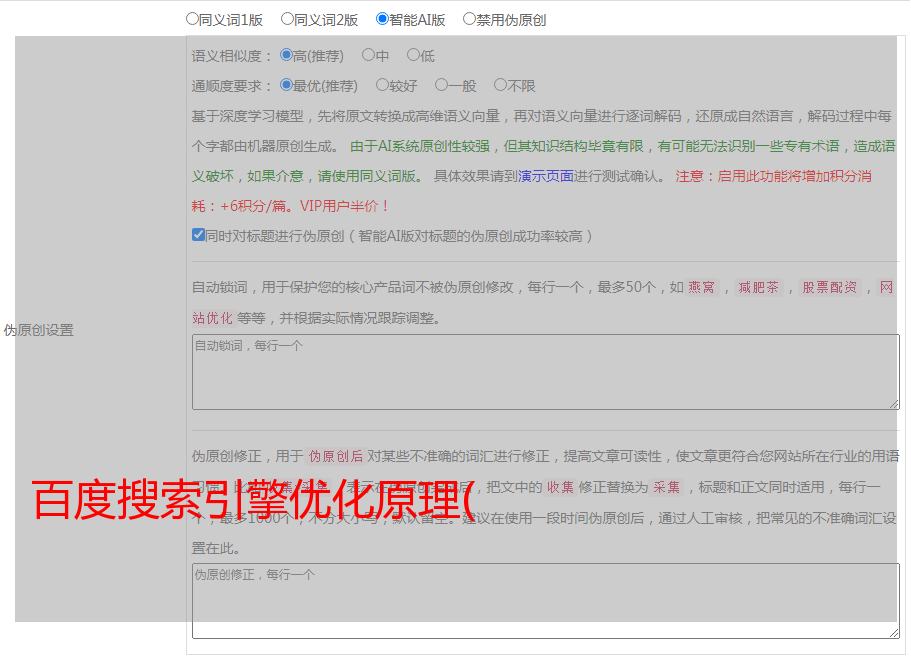The height and width of the screenshot is (658, 911).
Task: Click the 语义相似度 label
Action: [x=232, y=56]
